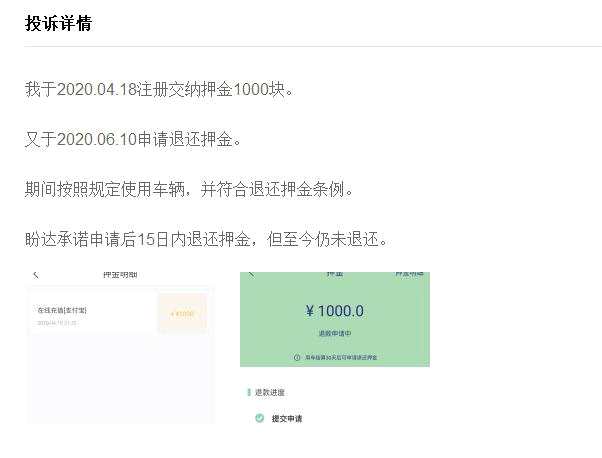Click the 退款申请中 status text
This screenshot has height=458, width=602.
tap(335, 333)
